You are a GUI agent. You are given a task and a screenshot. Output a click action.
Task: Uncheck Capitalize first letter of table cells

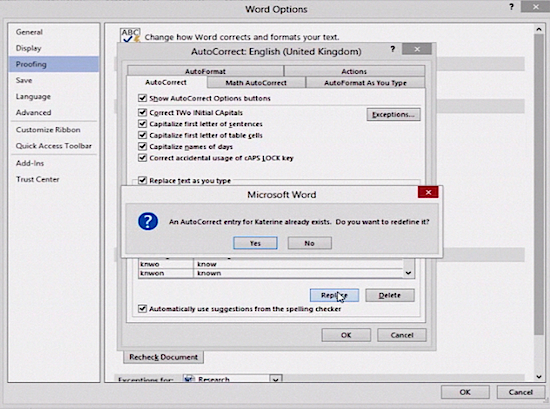(142, 135)
